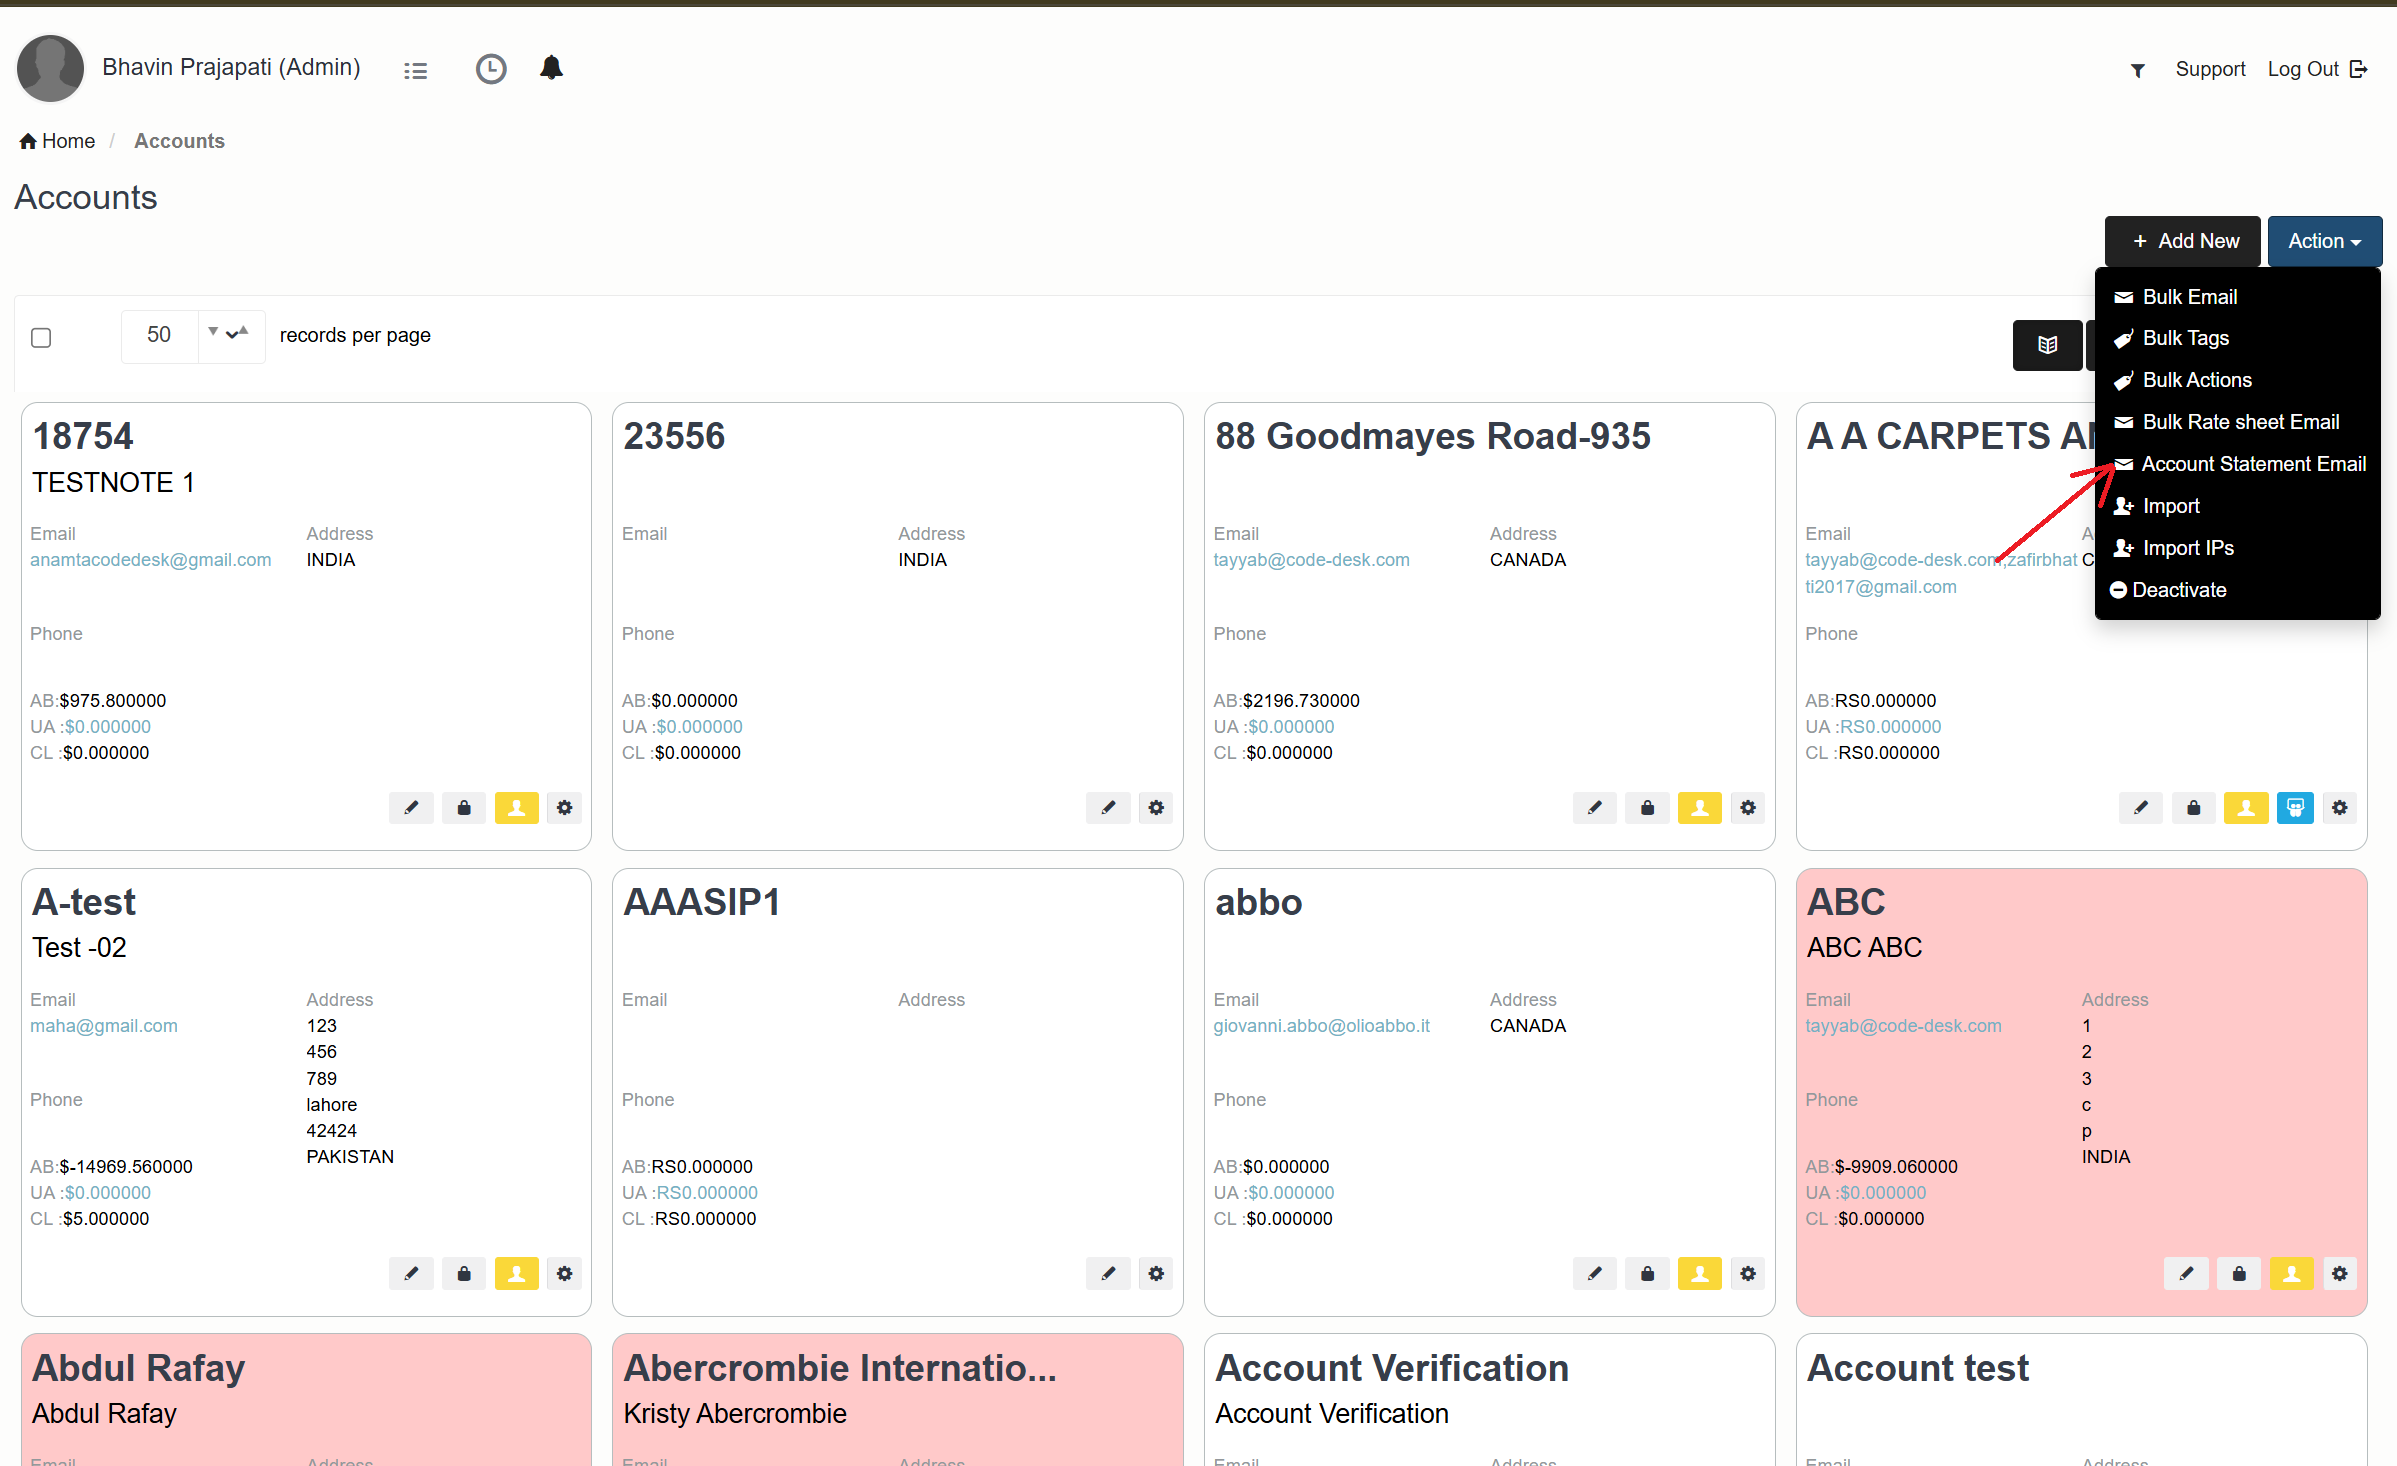Click lock icon on 88 Goodmayes Road-935 card

pyautogui.click(x=1647, y=808)
